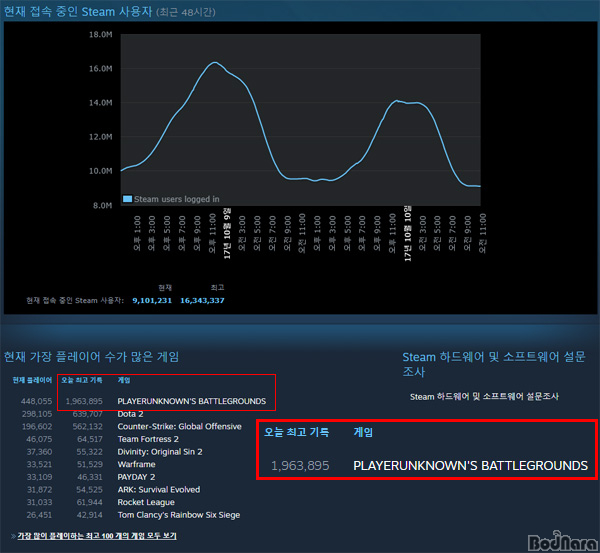The image size is (600, 553).
Task: Click the 현재 가장 플레이어 수가 많은 게임 heading
Action: pyautogui.click(x=91, y=357)
